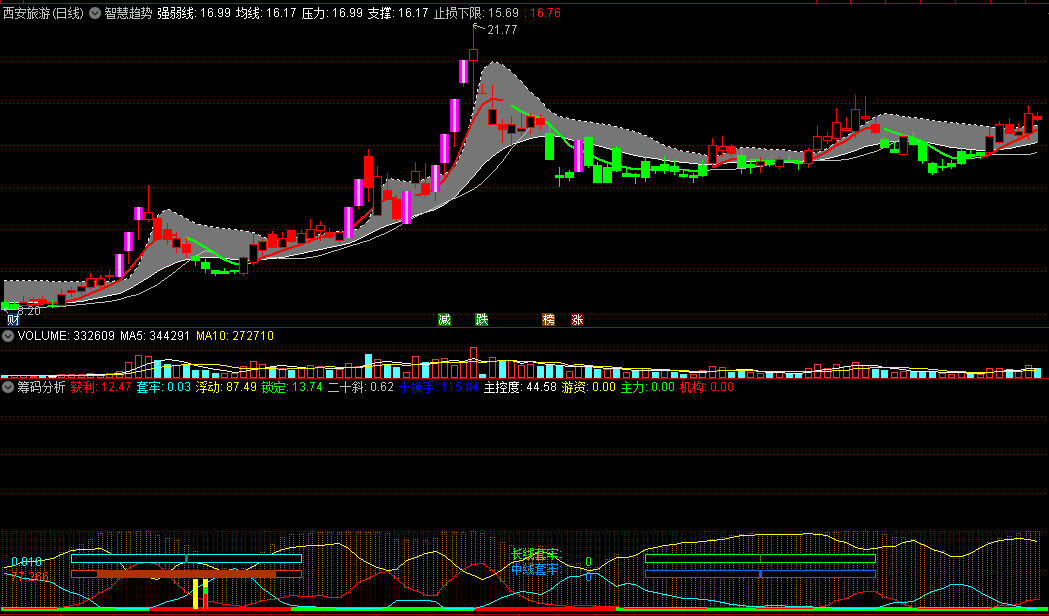This screenshot has width=1049, height=616.
Task: Click the red 77.286 value label
Action: point(29,576)
